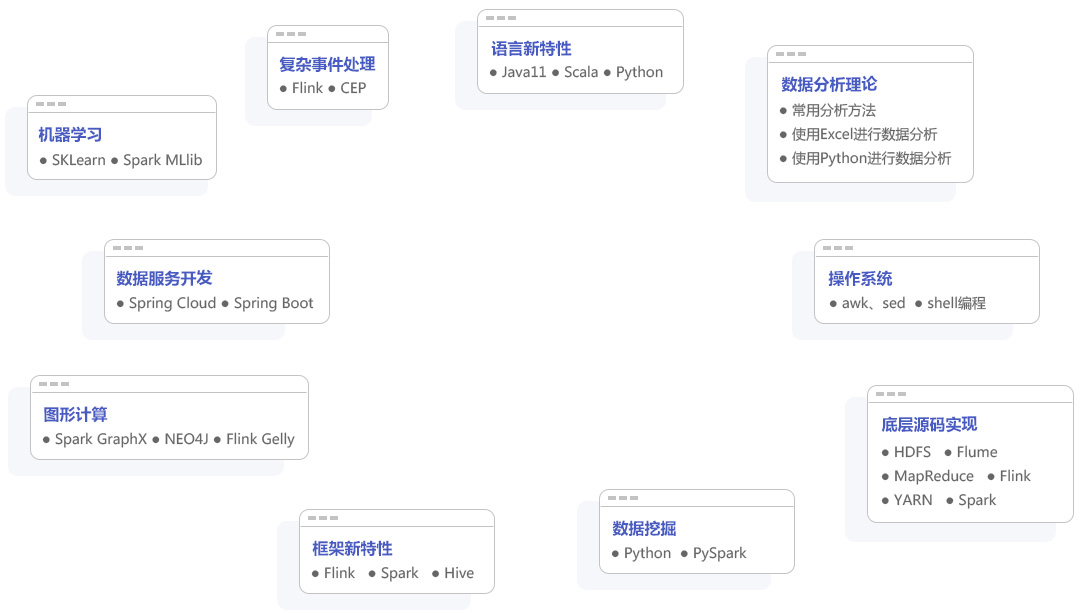Select Scala under 语言新特性
The width and height of the screenshot is (1080, 613).
coord(581,72)
